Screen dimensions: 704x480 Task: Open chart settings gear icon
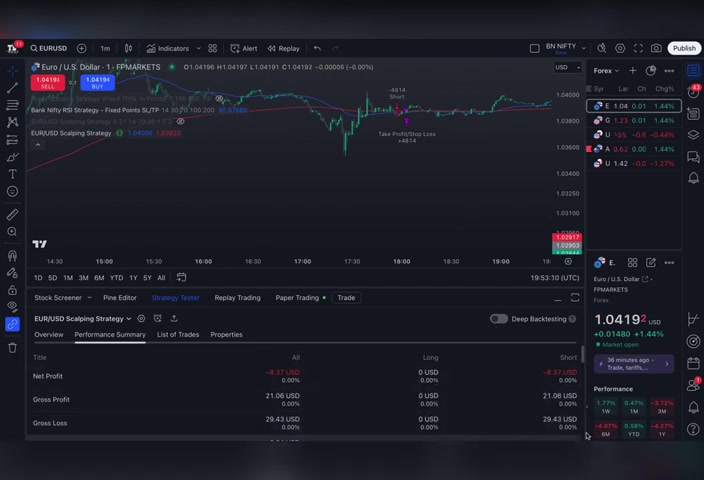click(620, 48)
